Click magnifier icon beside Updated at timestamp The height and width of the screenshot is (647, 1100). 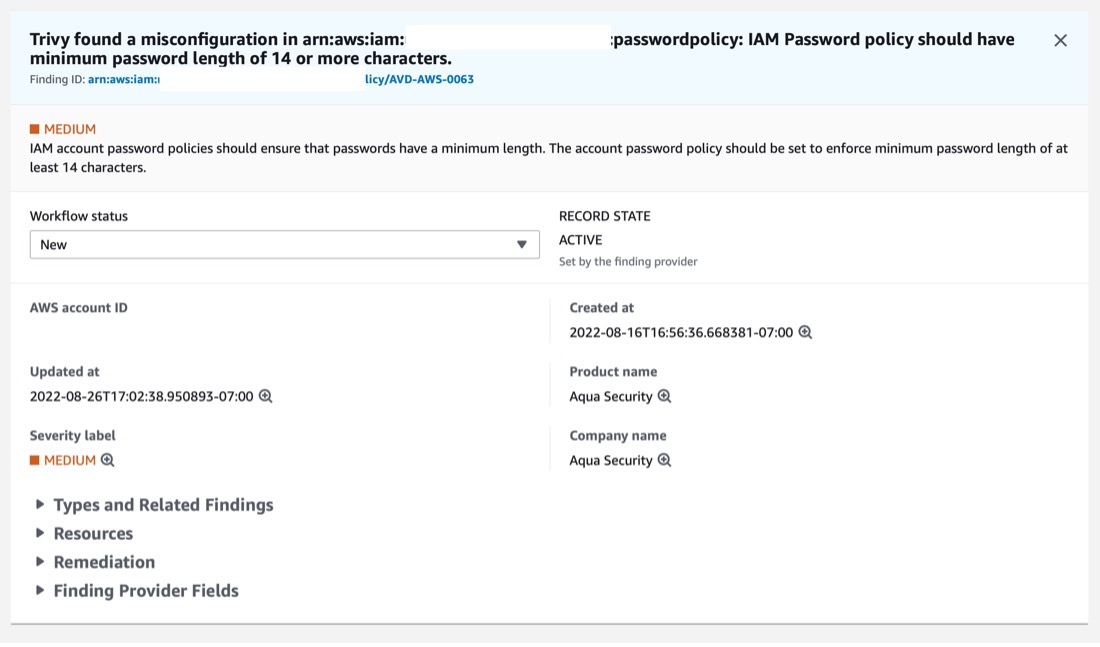click(265, 396)
